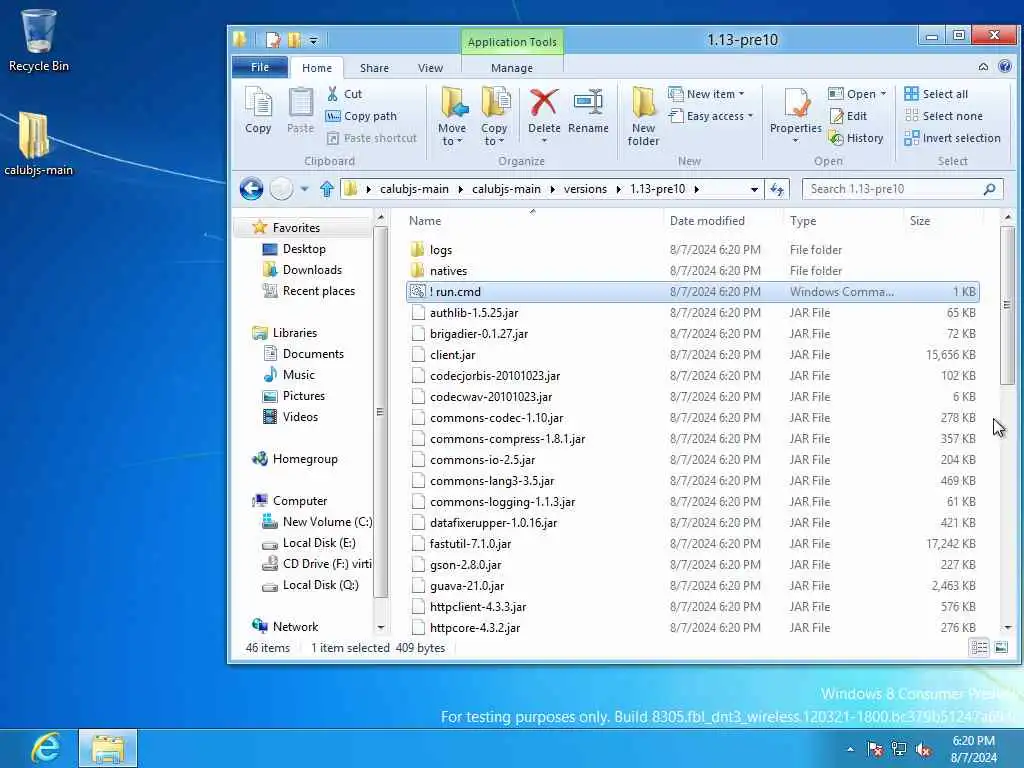1024x768 pixels.
Task: Expand the arrow after versions in breadcrumb
Action: (618, 189)
